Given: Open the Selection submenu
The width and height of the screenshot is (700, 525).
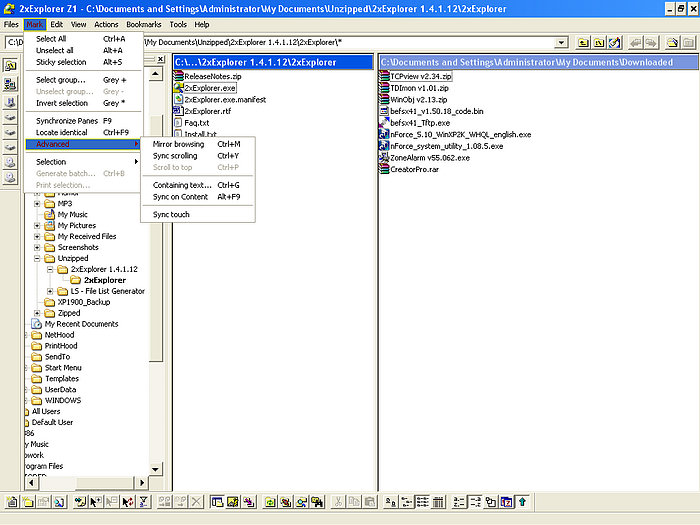Looking at the screenshot, I should [83, 162].
